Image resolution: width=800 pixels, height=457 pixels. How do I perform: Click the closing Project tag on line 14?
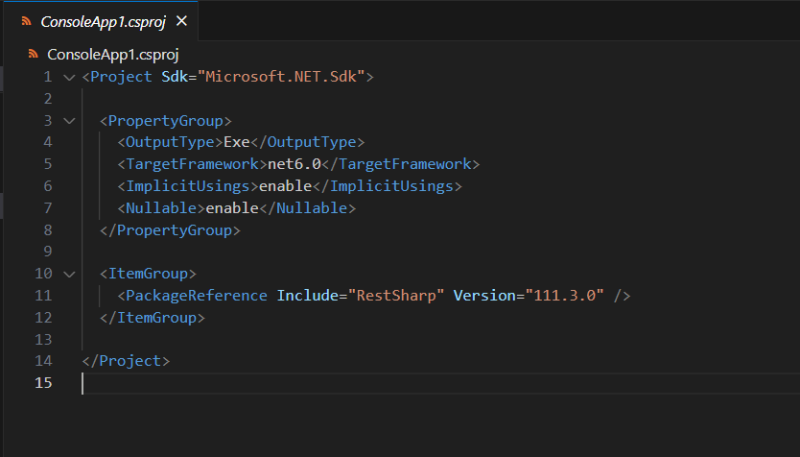click(x=126, y=361)
